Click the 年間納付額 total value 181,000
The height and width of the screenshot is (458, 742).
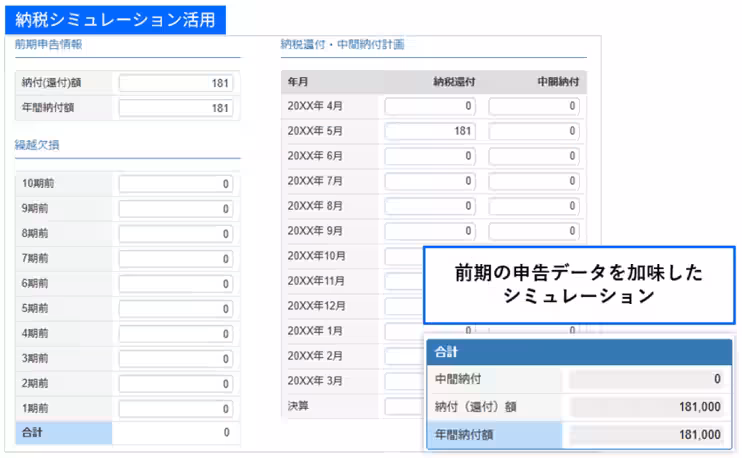coord(648,435)
